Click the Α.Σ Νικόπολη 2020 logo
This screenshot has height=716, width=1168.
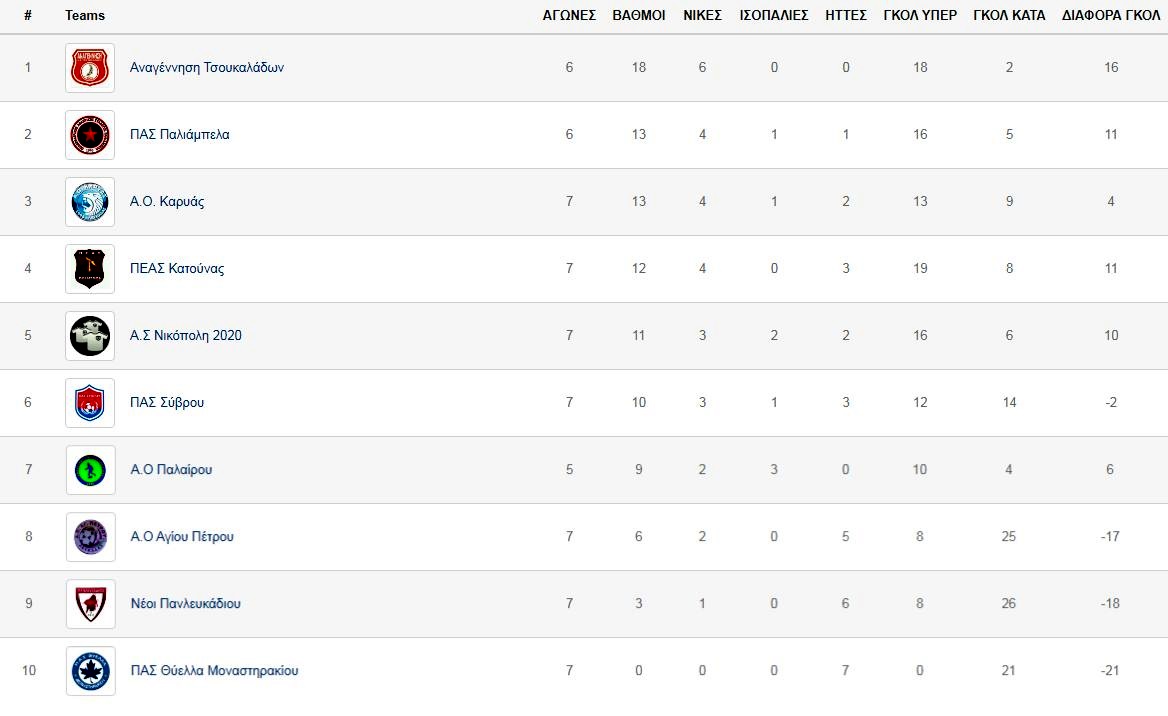pos(90,336)
